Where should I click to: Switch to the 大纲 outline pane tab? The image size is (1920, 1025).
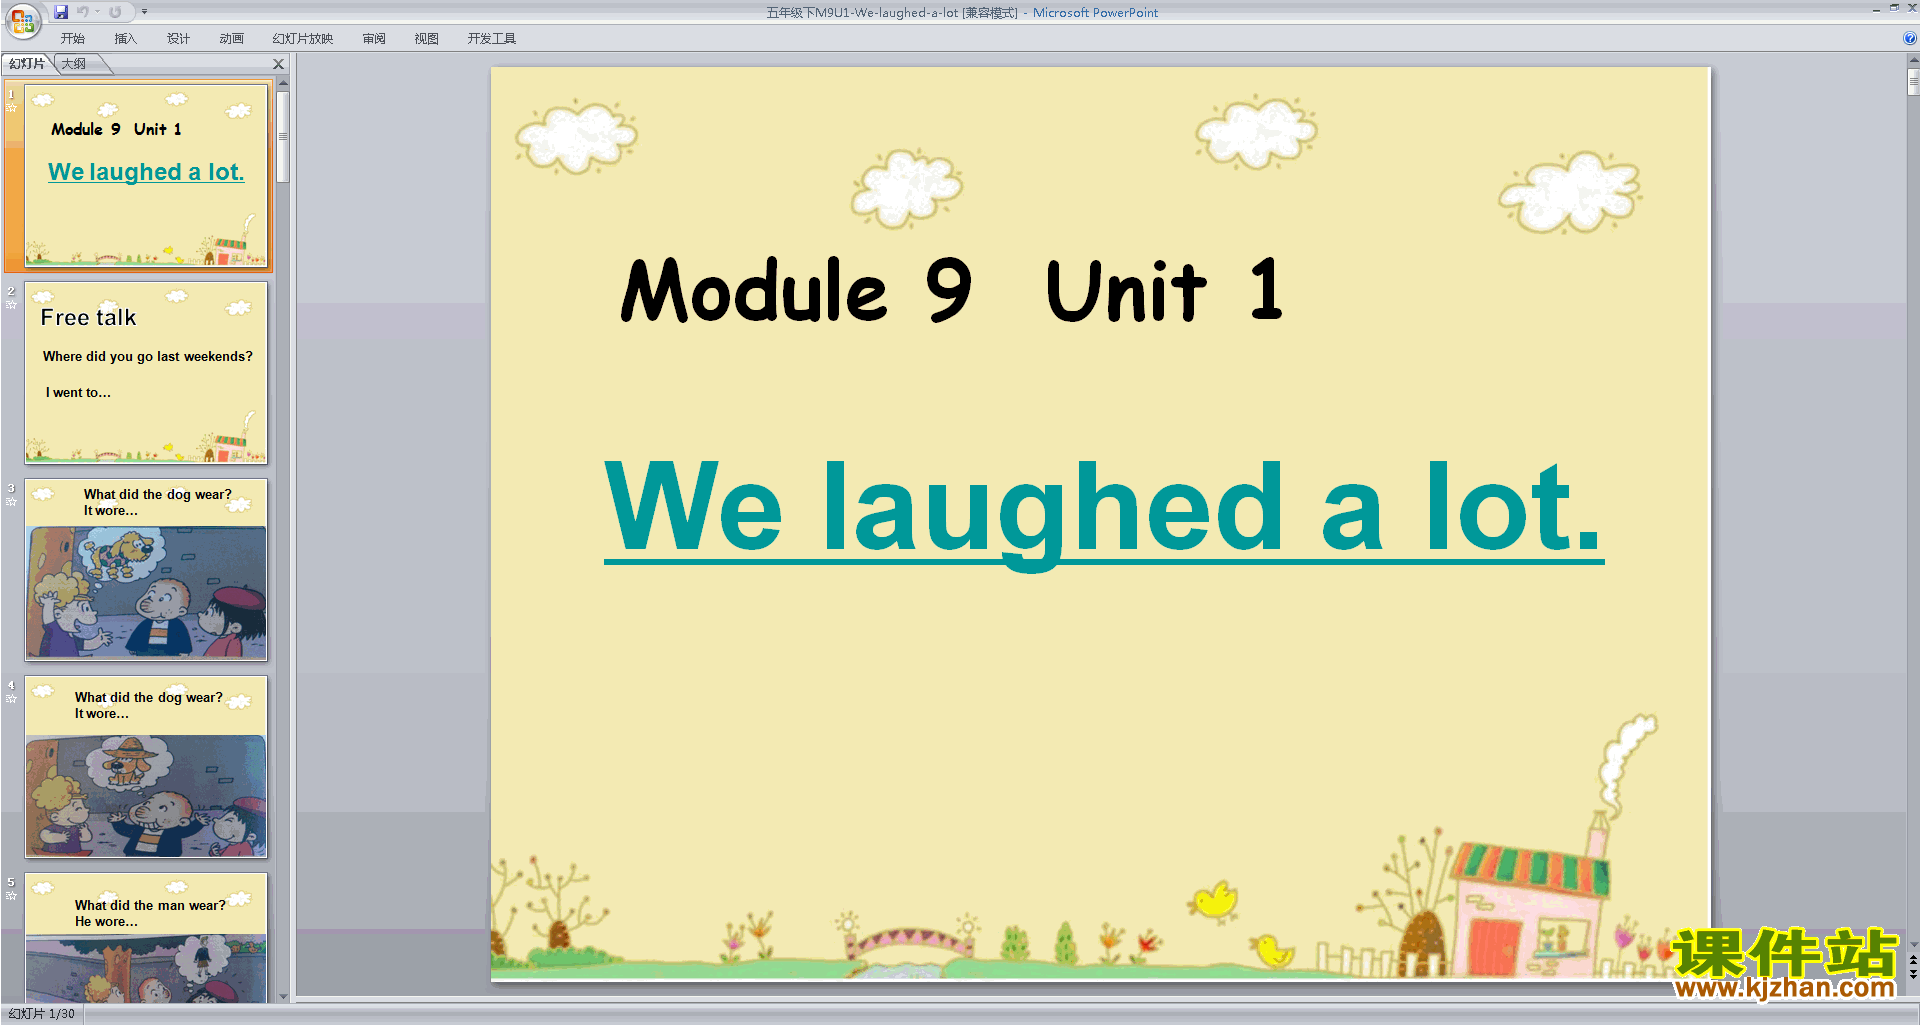[x=74, y=64]
